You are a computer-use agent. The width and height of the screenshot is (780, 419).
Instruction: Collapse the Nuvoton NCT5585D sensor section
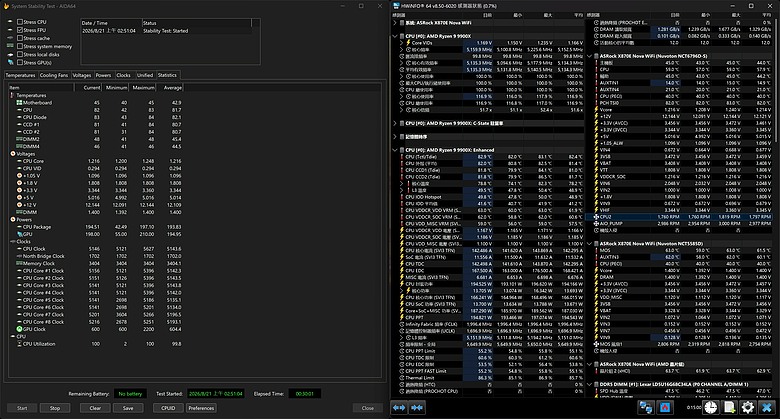point(589,244)
